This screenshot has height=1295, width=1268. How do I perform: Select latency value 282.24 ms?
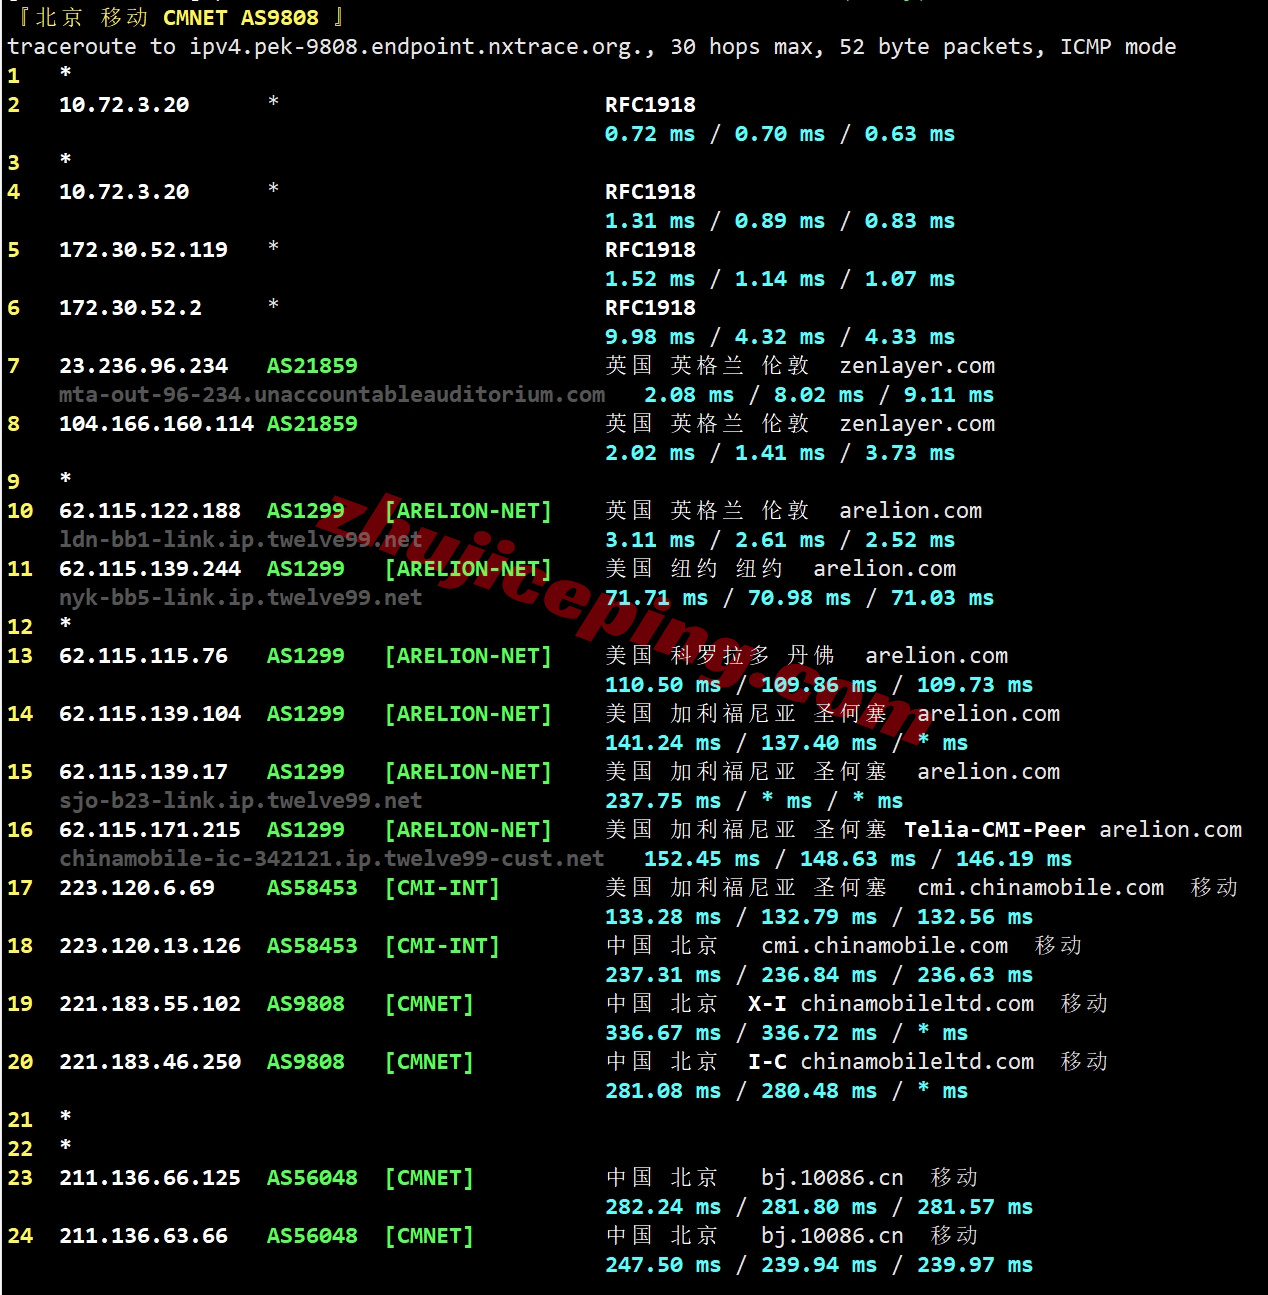click(663, 1207)
